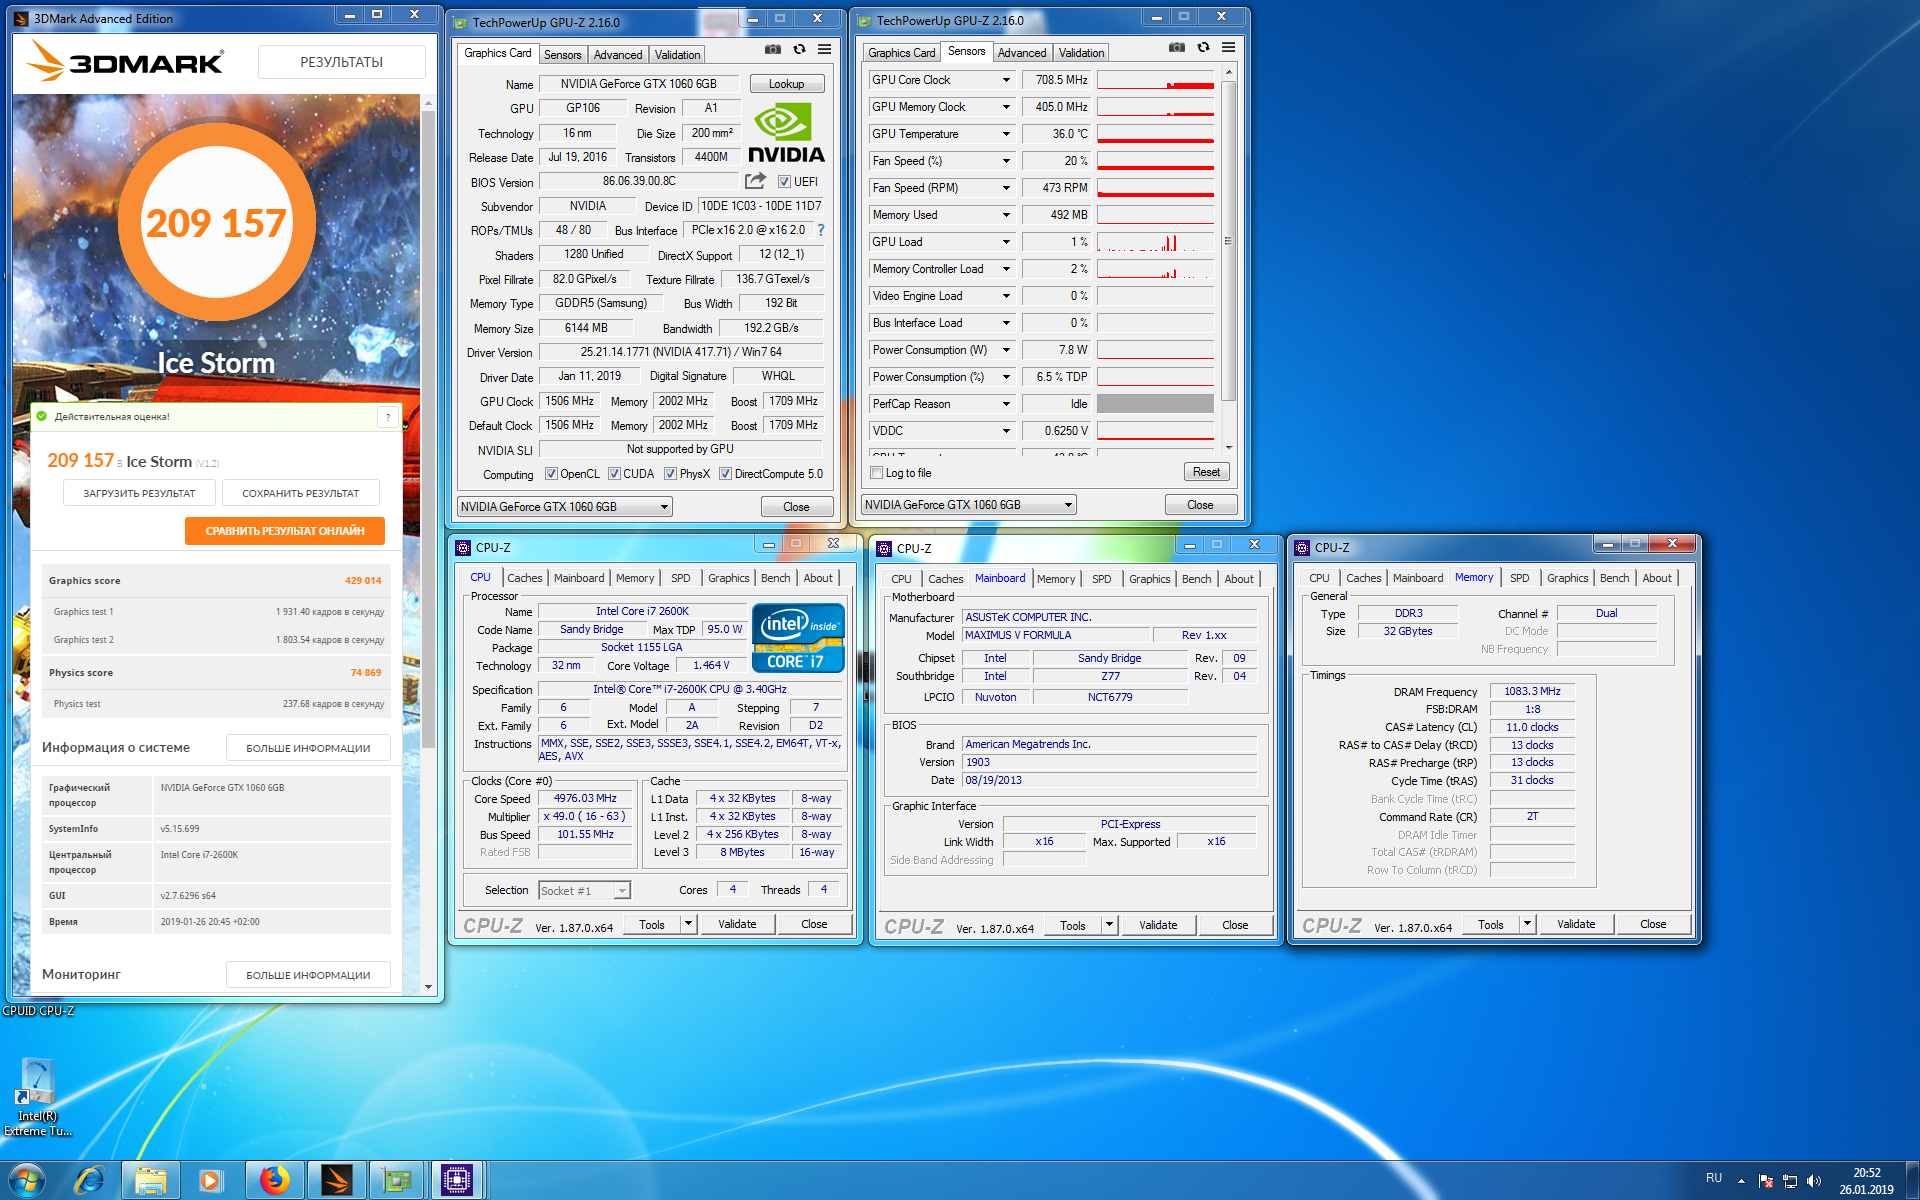Click the clock and date in taskbar

tap(1866, 1181)
